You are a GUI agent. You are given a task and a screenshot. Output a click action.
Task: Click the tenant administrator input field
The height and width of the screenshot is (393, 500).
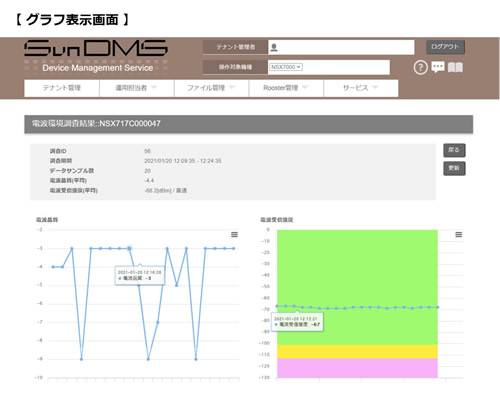(x=341, y=47)
